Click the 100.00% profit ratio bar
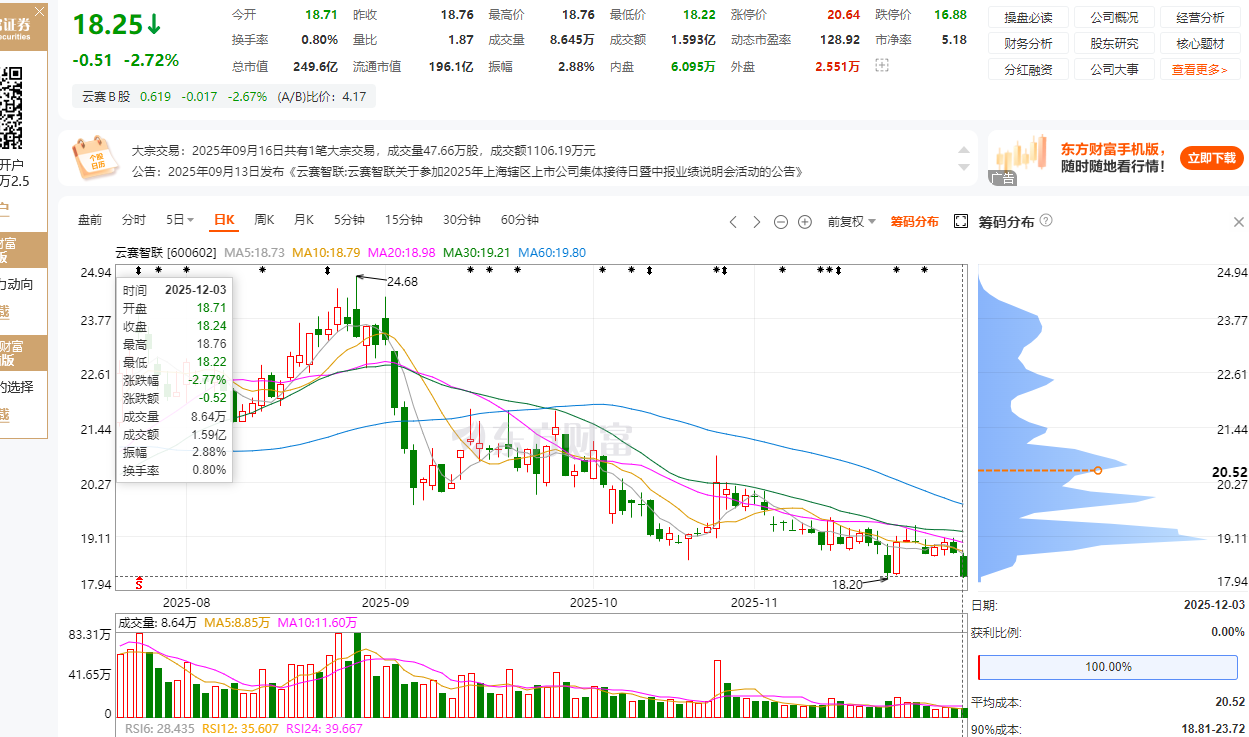 1108,666
